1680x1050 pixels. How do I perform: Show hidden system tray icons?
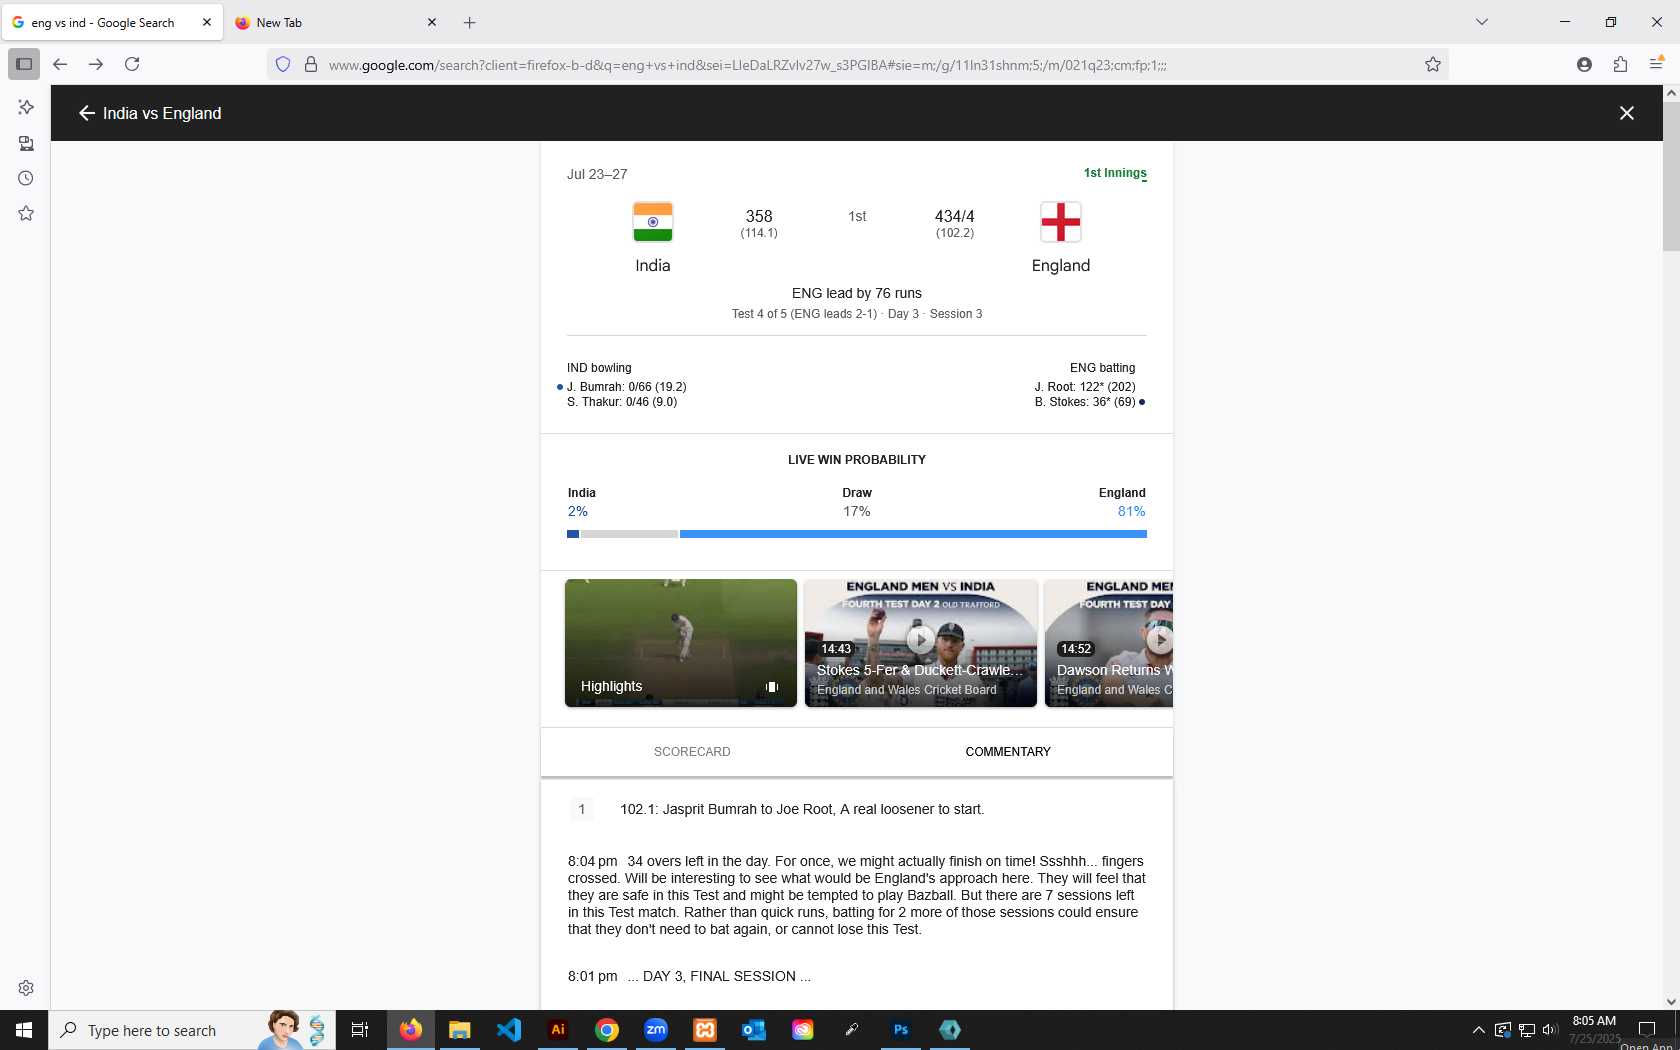(x=1478, y=1030)
